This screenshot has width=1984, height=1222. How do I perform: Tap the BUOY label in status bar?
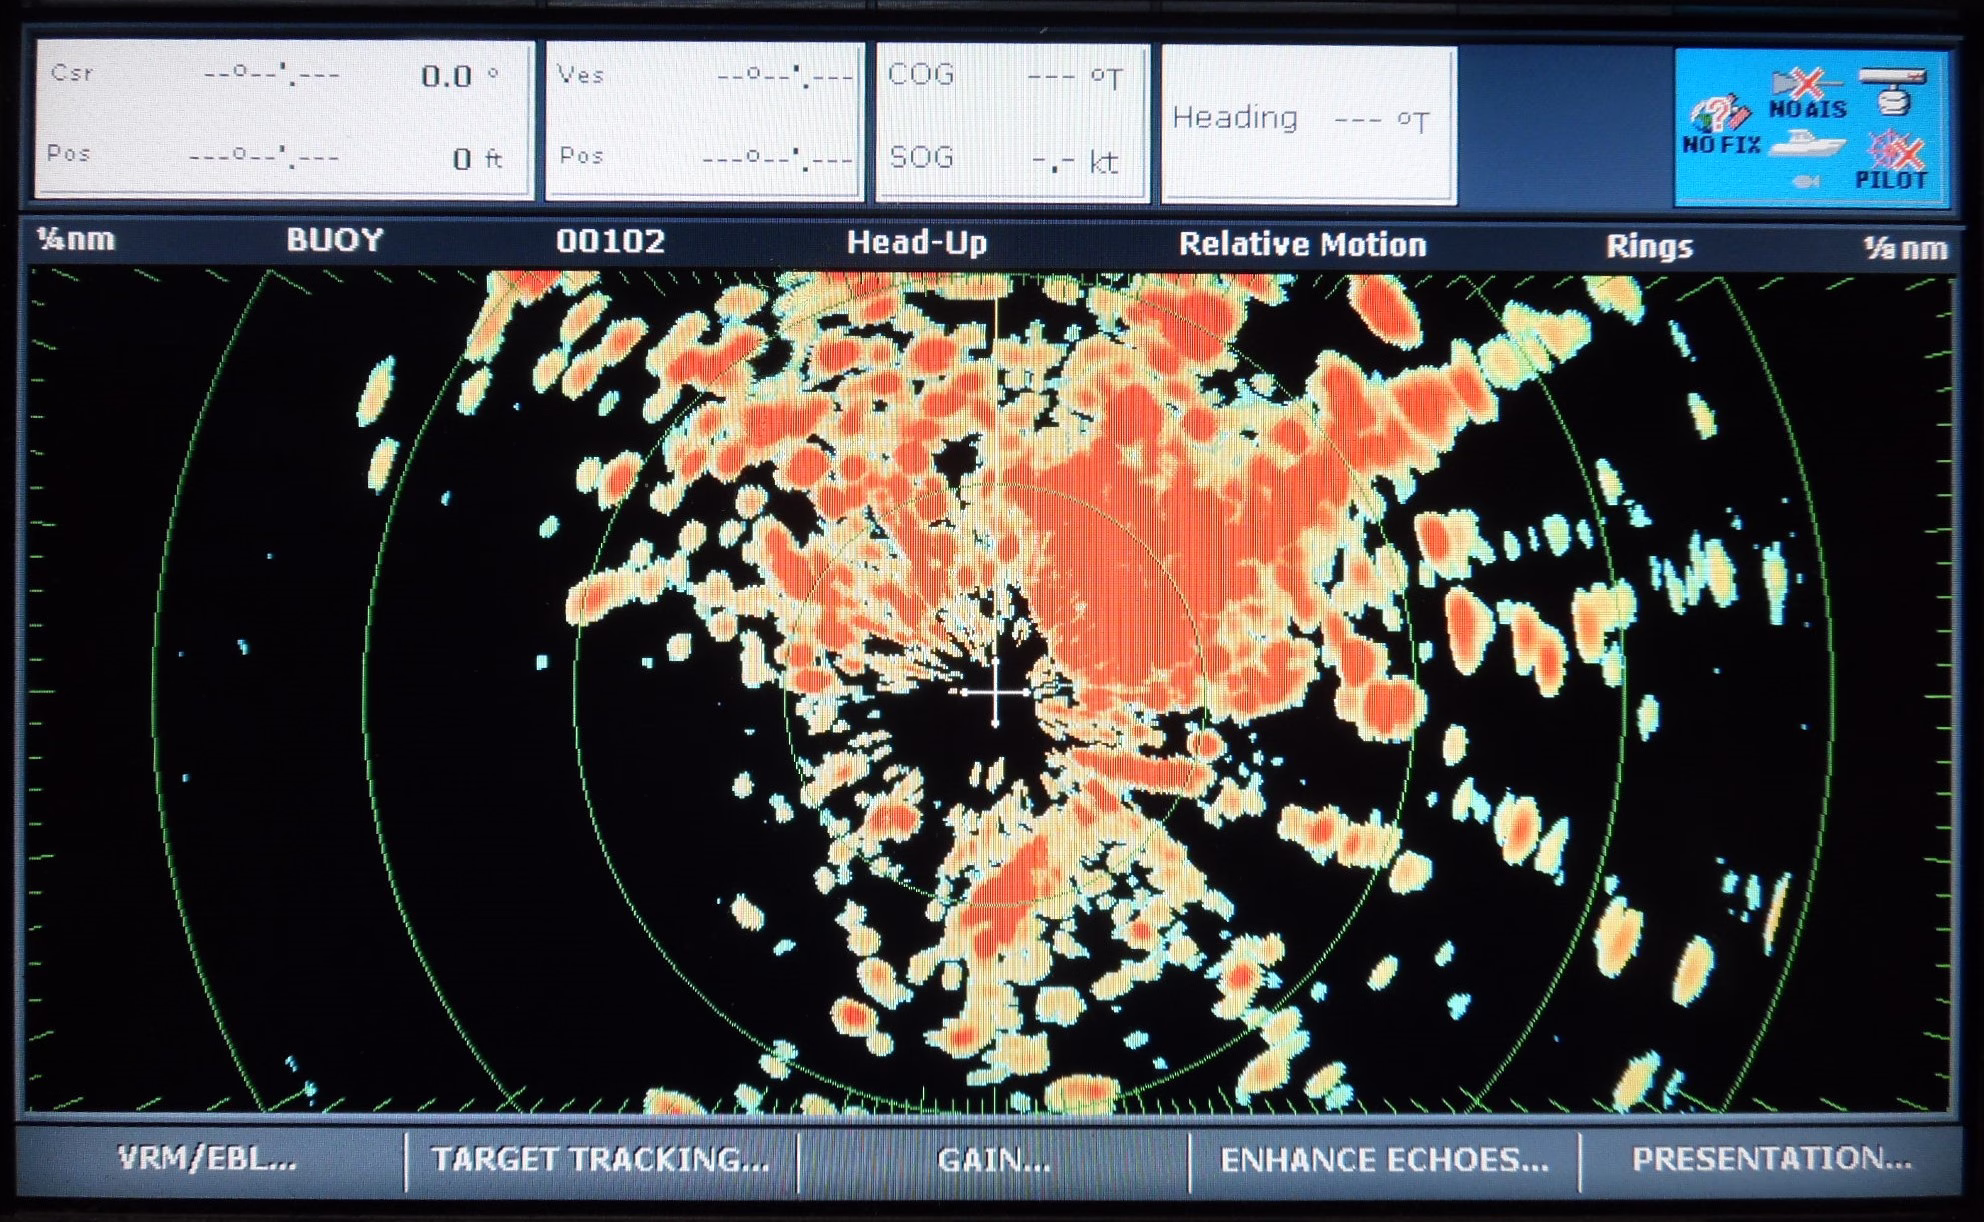tap(335, 240)
